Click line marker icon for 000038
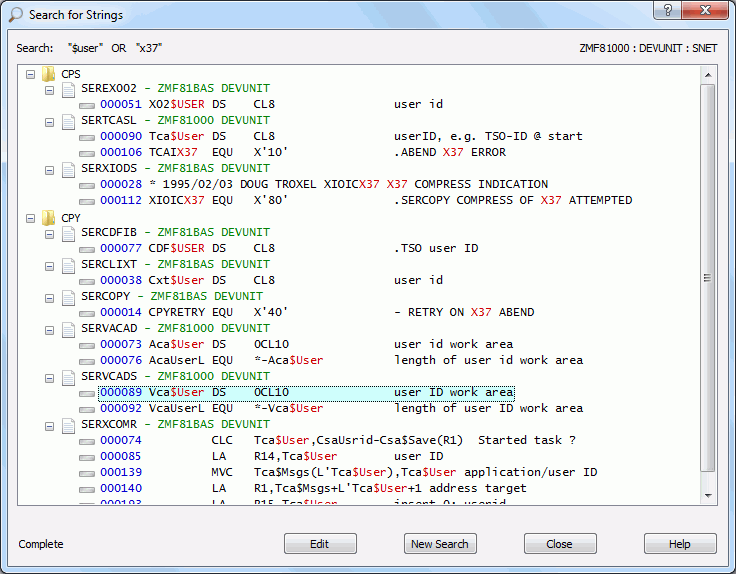 (x=87, y=282)
